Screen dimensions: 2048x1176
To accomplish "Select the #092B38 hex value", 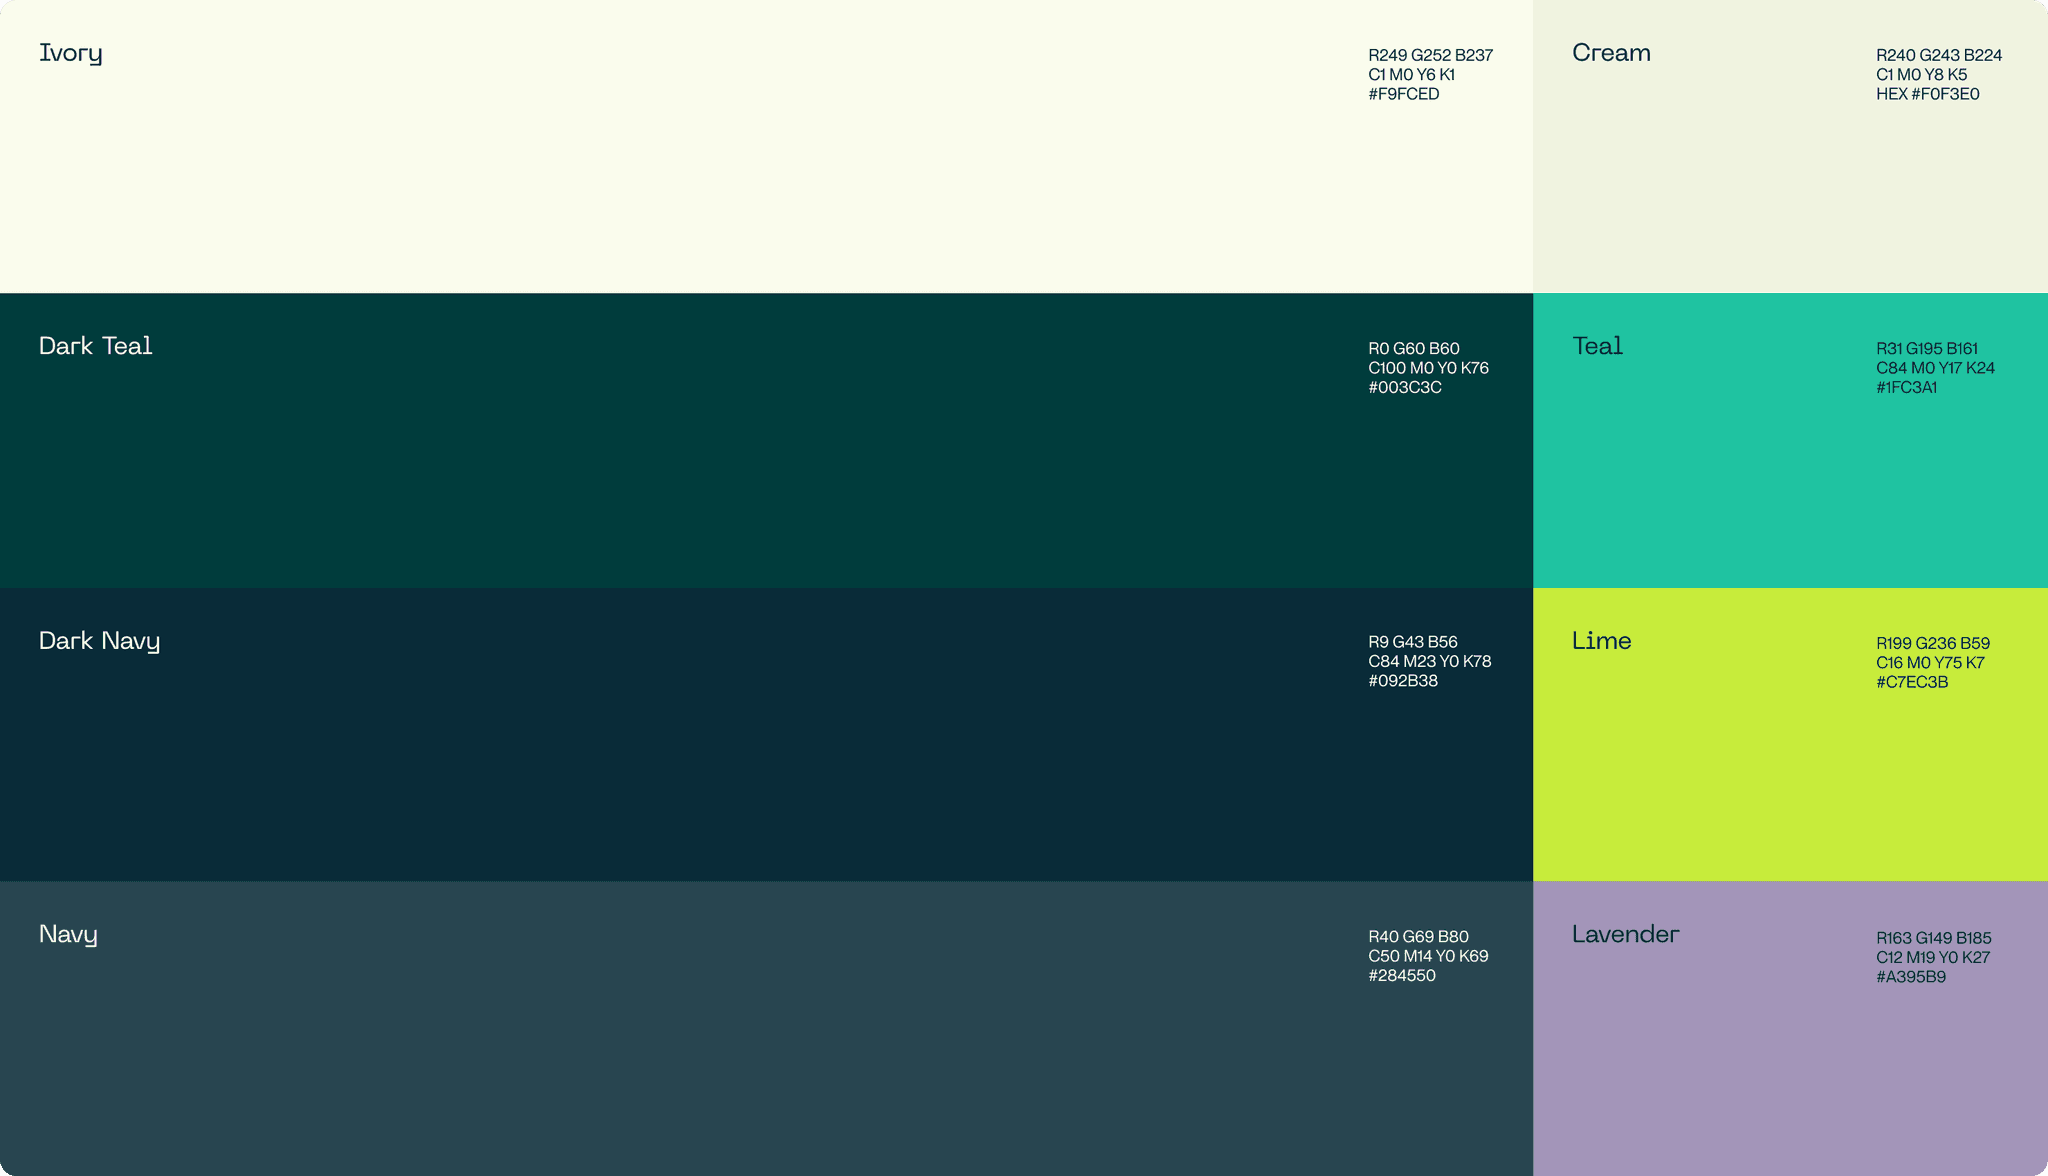I will [1402, 681].
